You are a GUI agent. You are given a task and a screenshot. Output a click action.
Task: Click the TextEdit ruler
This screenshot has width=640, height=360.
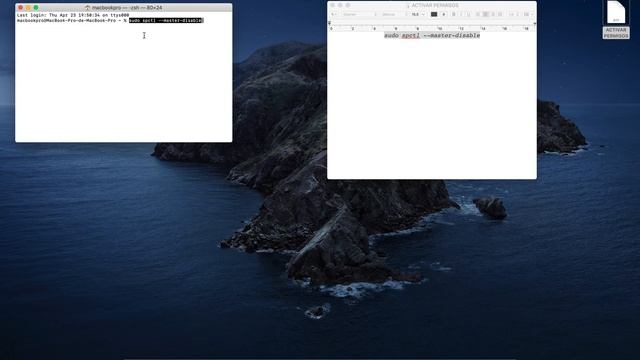[432, 27]
